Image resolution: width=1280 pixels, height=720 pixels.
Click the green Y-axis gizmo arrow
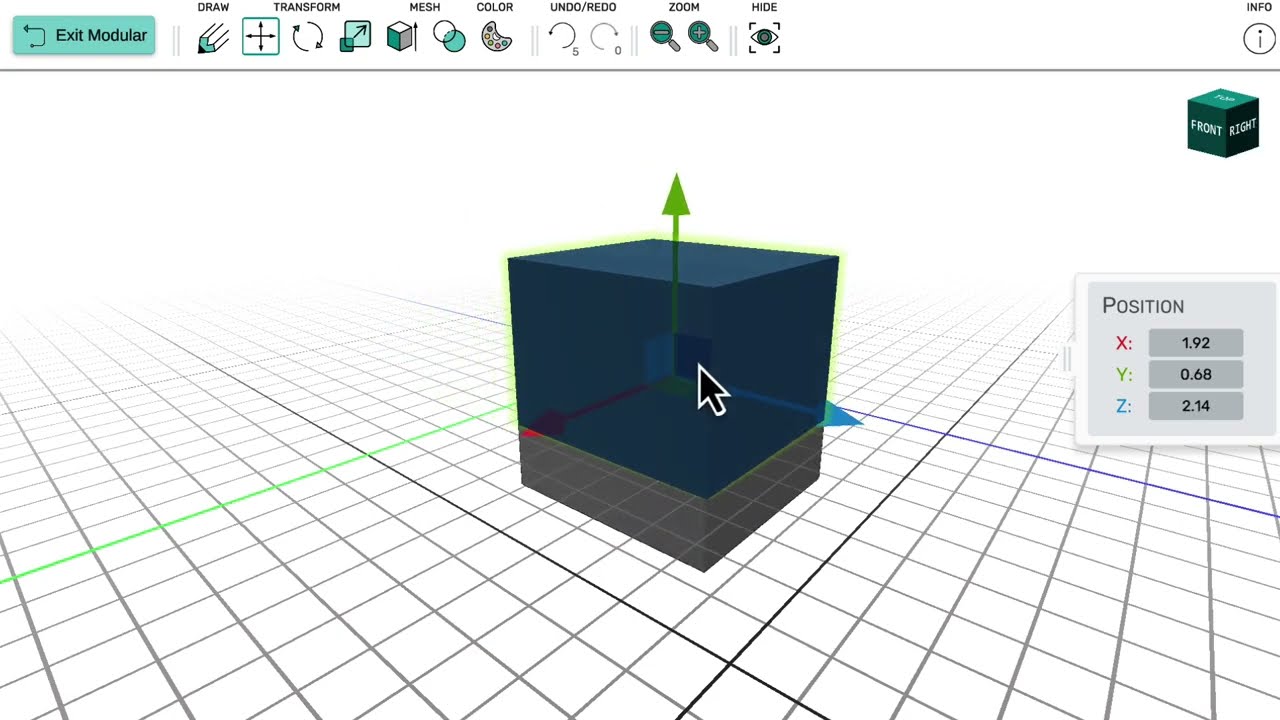click(x=676, y=194)
